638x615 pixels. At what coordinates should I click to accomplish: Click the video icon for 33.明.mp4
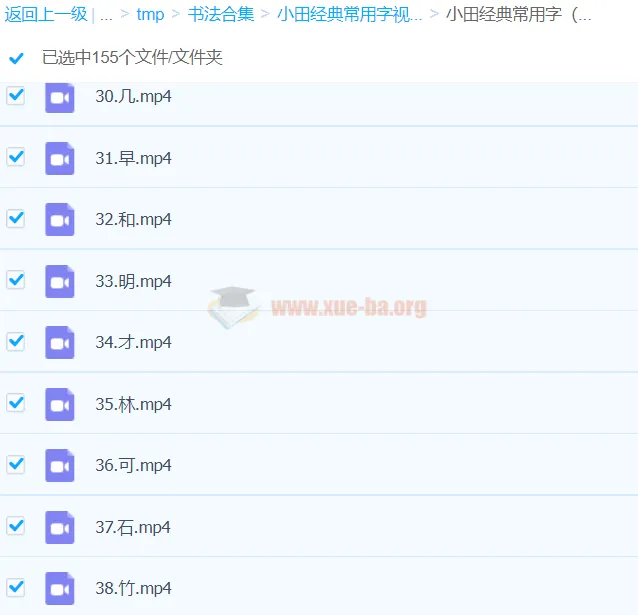(x=60, y=281)
